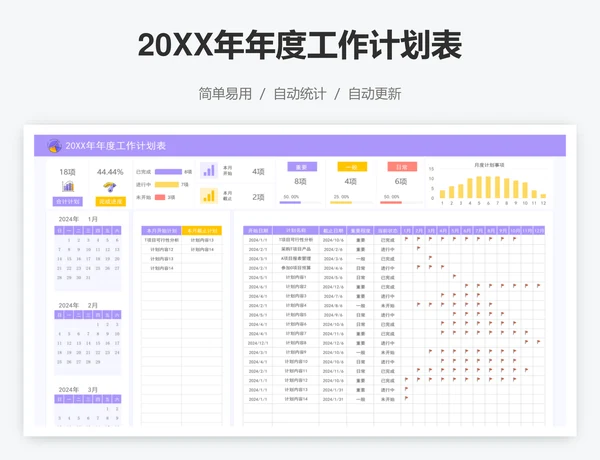Click the 当前状态 column header

point(387,231)
